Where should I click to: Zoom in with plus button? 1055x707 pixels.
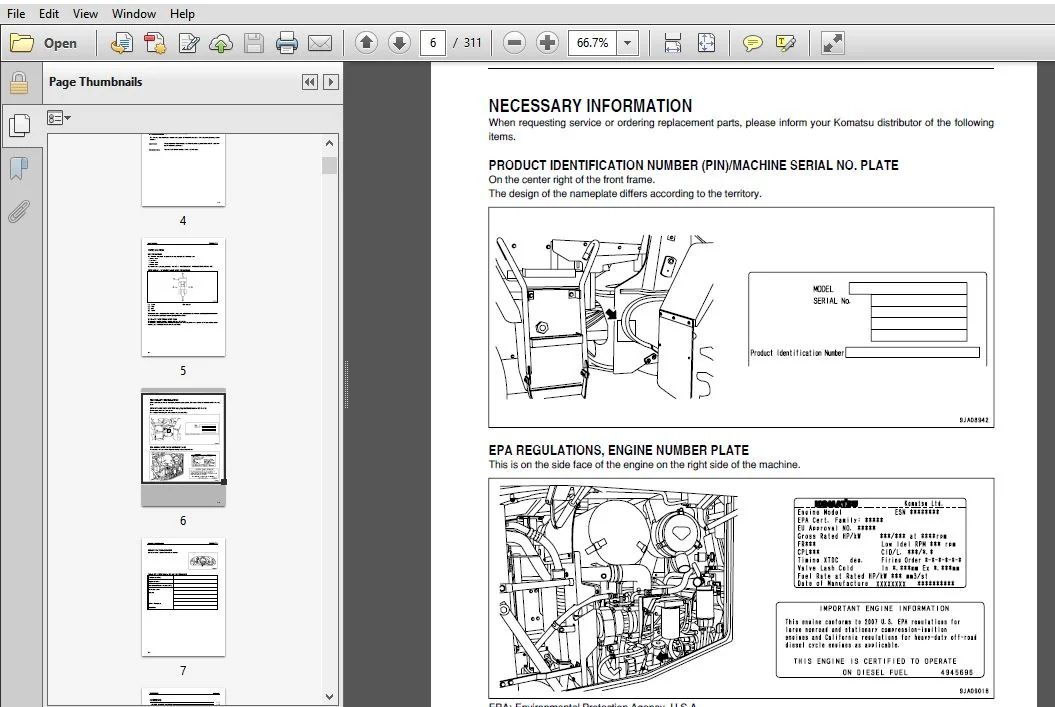click(x=547, y=42)
